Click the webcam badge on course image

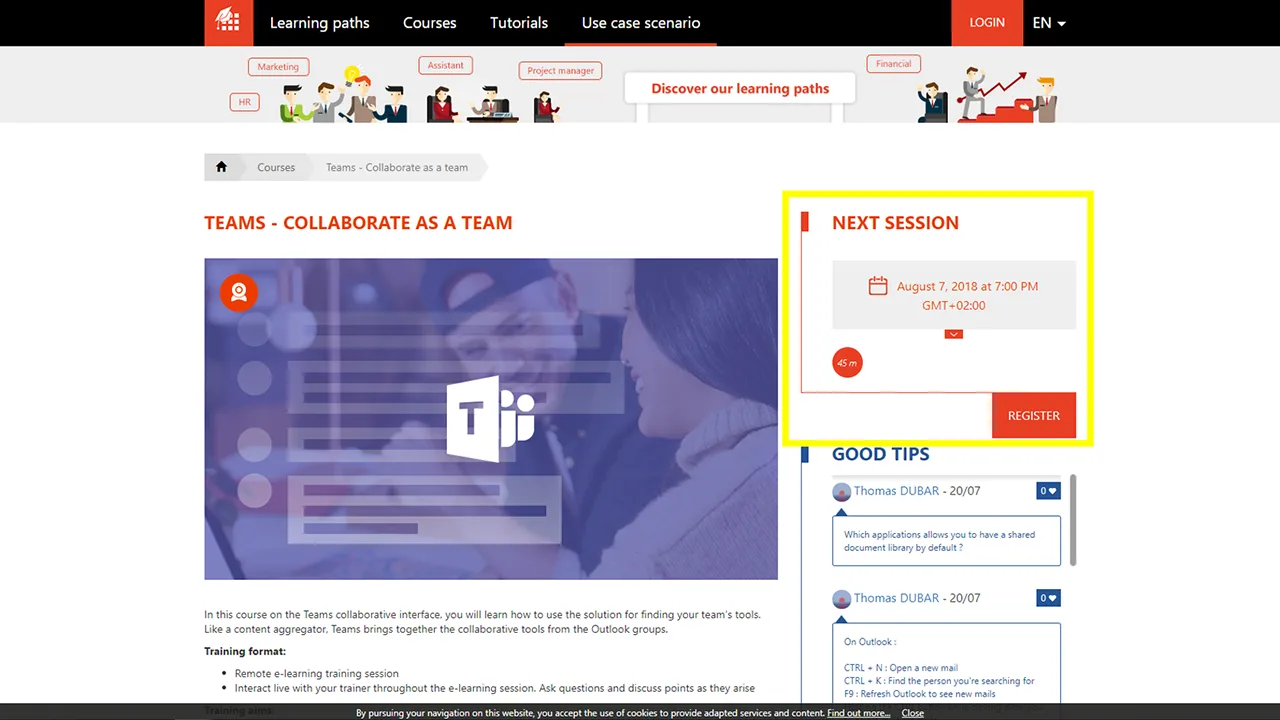[239, 293]
